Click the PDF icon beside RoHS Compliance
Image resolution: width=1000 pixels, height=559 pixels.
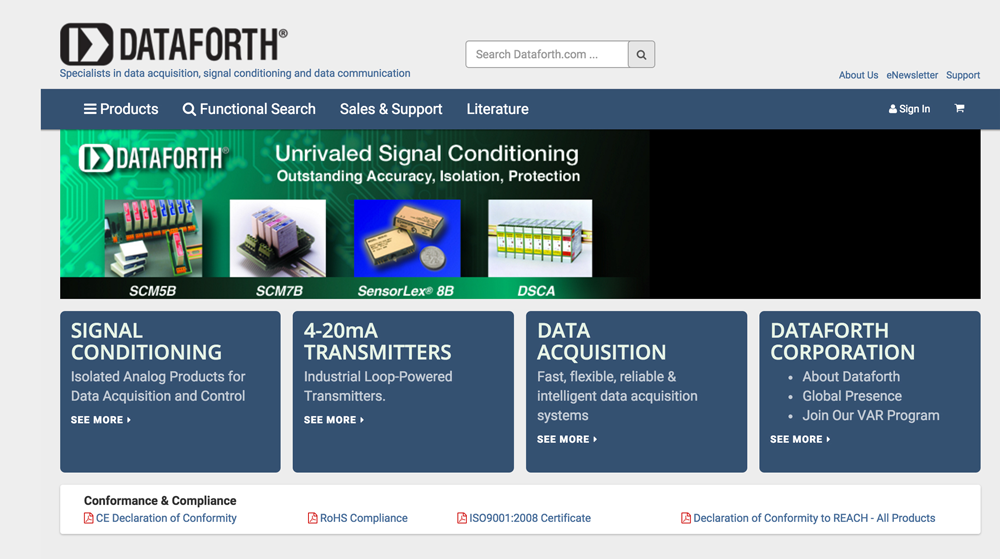click(x=312, y=518)
